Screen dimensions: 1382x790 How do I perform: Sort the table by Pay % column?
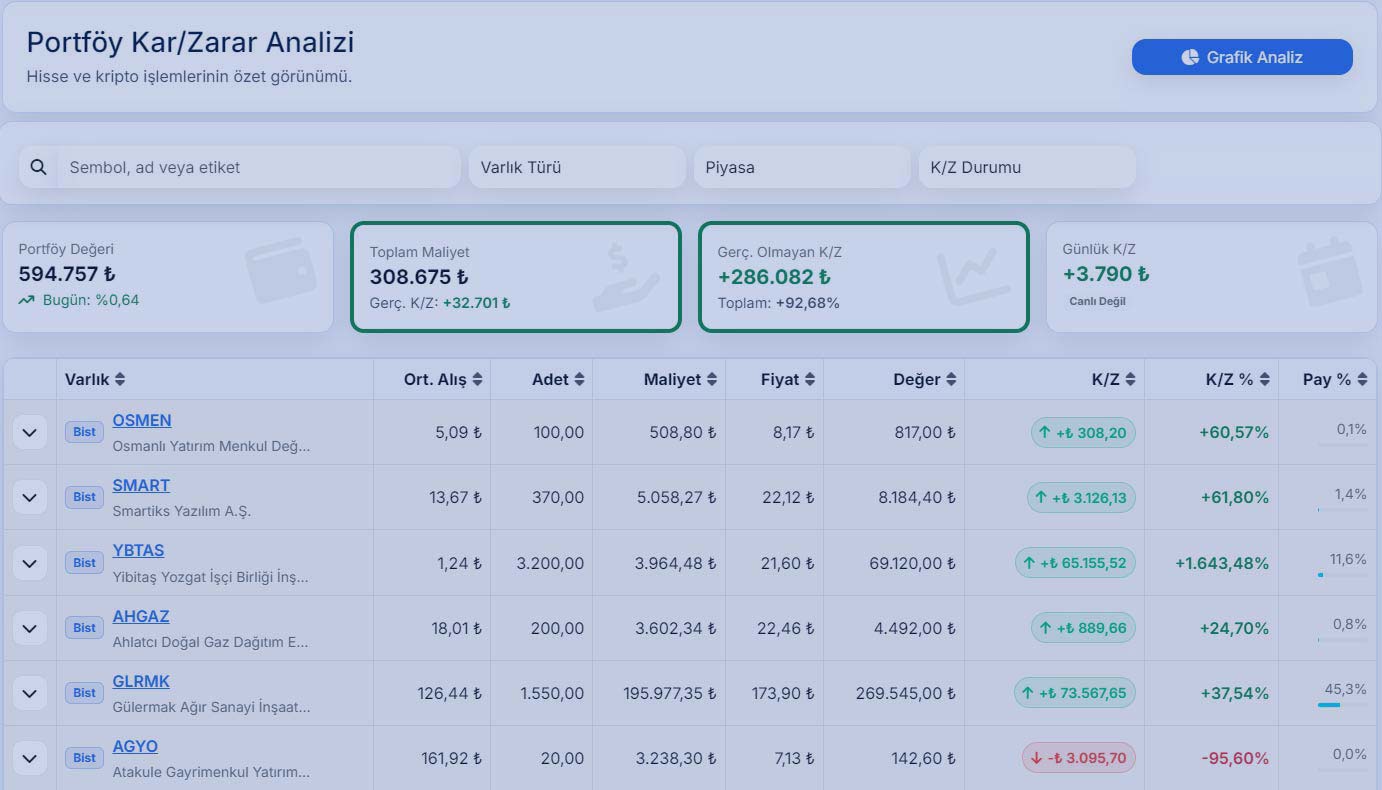click(1335, 379)
